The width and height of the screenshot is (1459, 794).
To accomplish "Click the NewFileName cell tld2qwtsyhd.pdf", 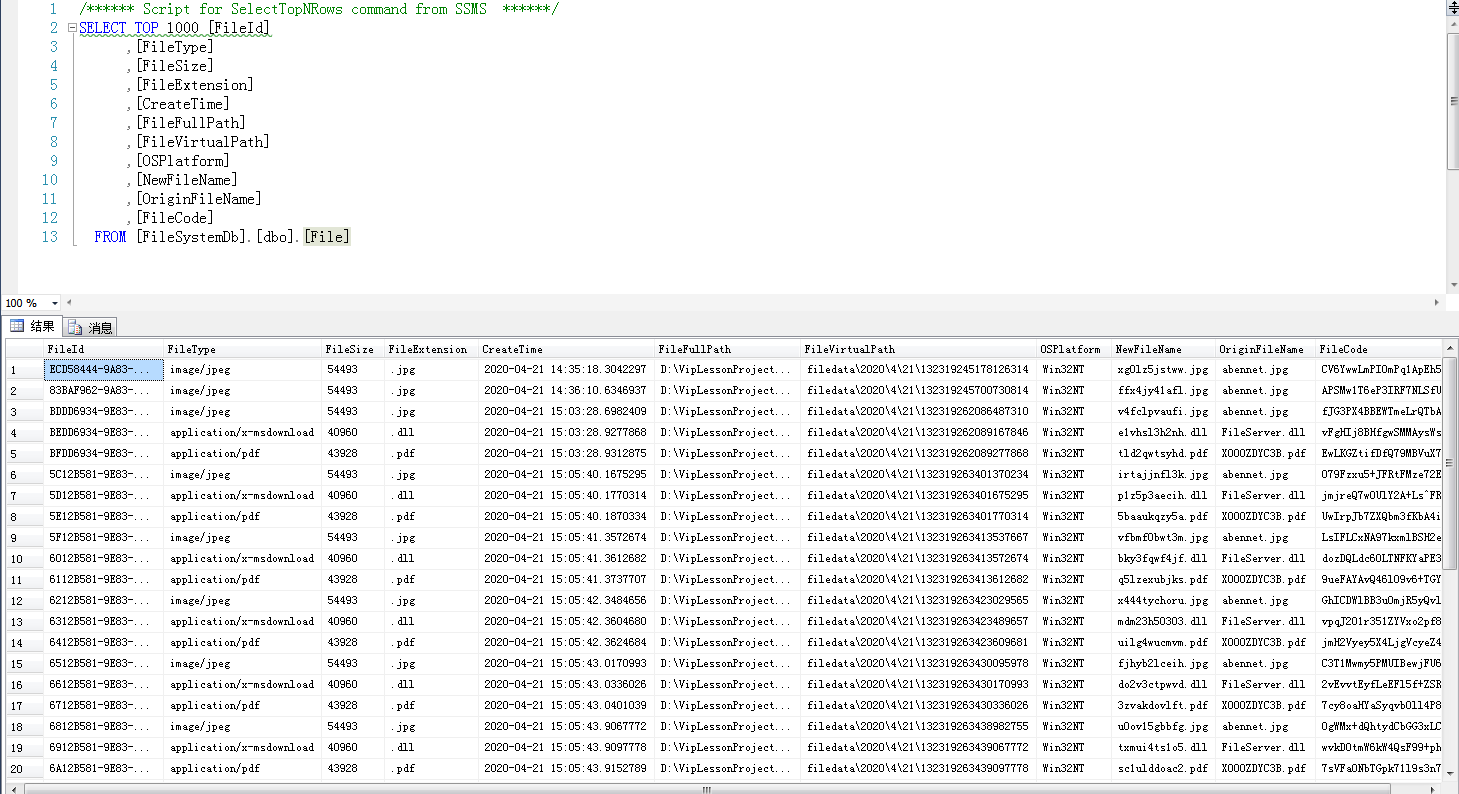I will 1163,453.
